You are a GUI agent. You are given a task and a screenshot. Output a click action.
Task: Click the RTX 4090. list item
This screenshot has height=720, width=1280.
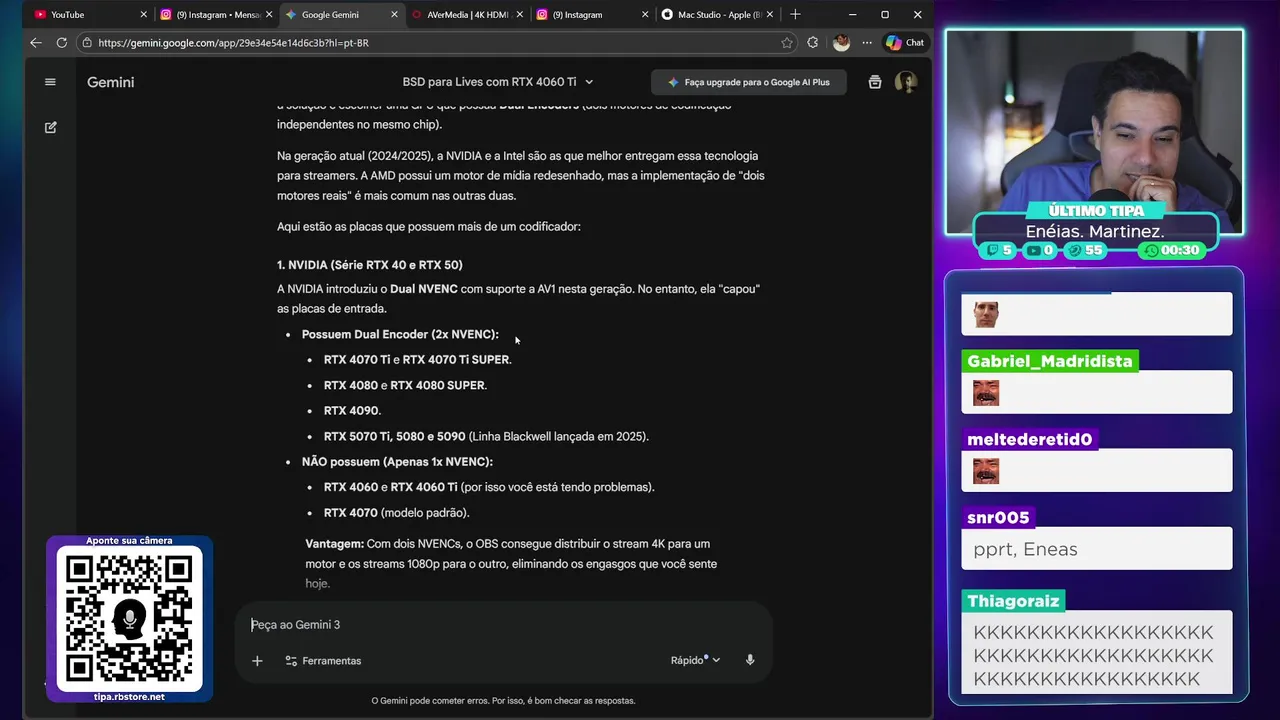click(x=352, y=411)
